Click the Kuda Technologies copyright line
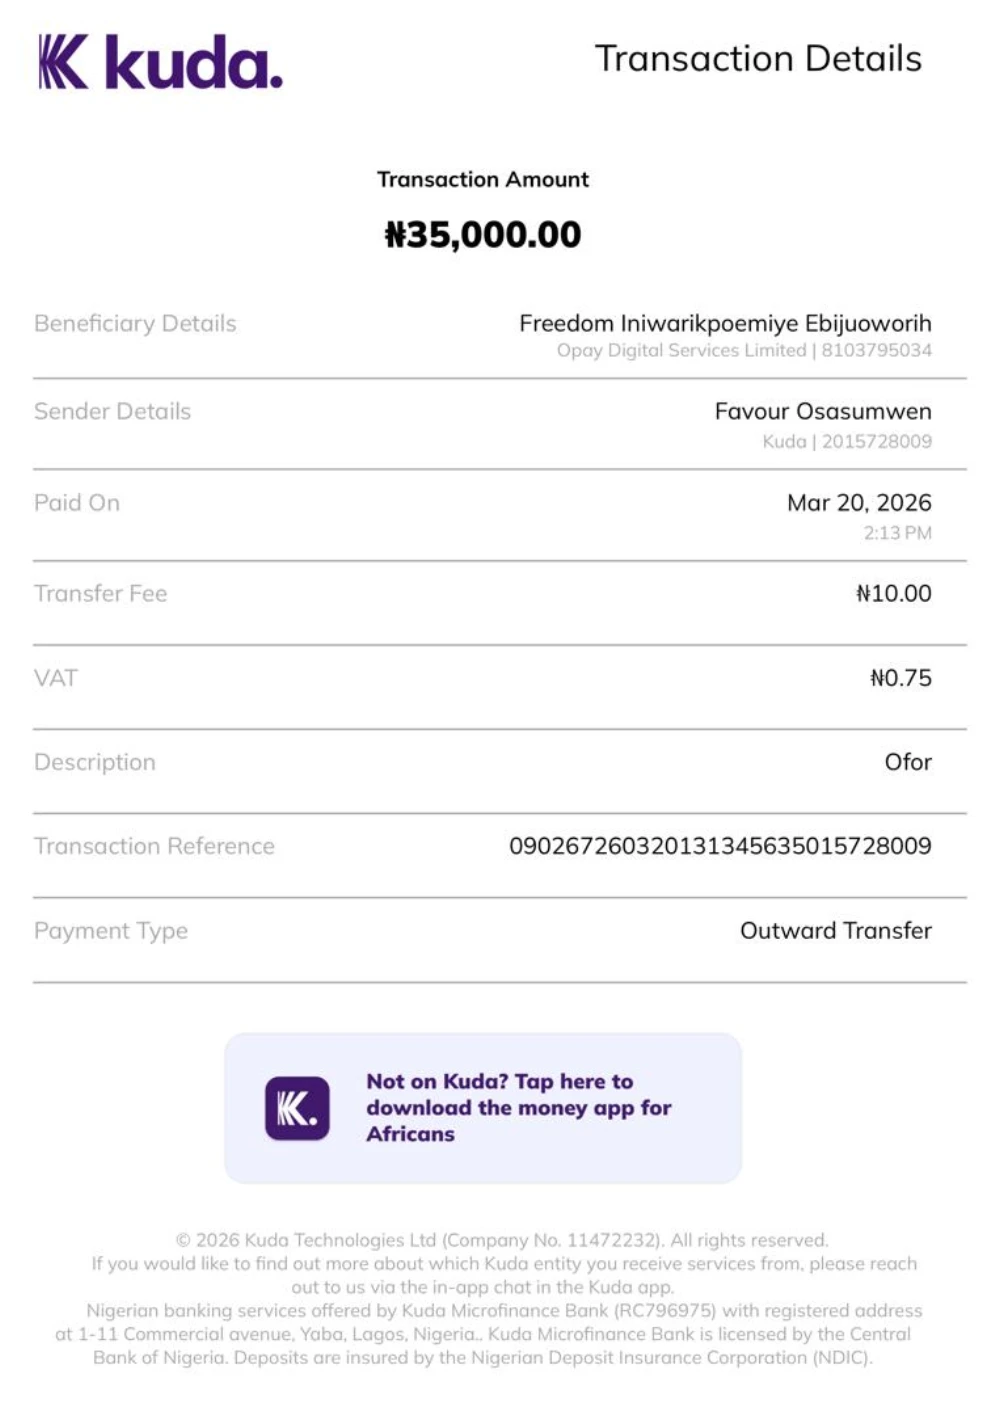 (x=502, y=1240)
